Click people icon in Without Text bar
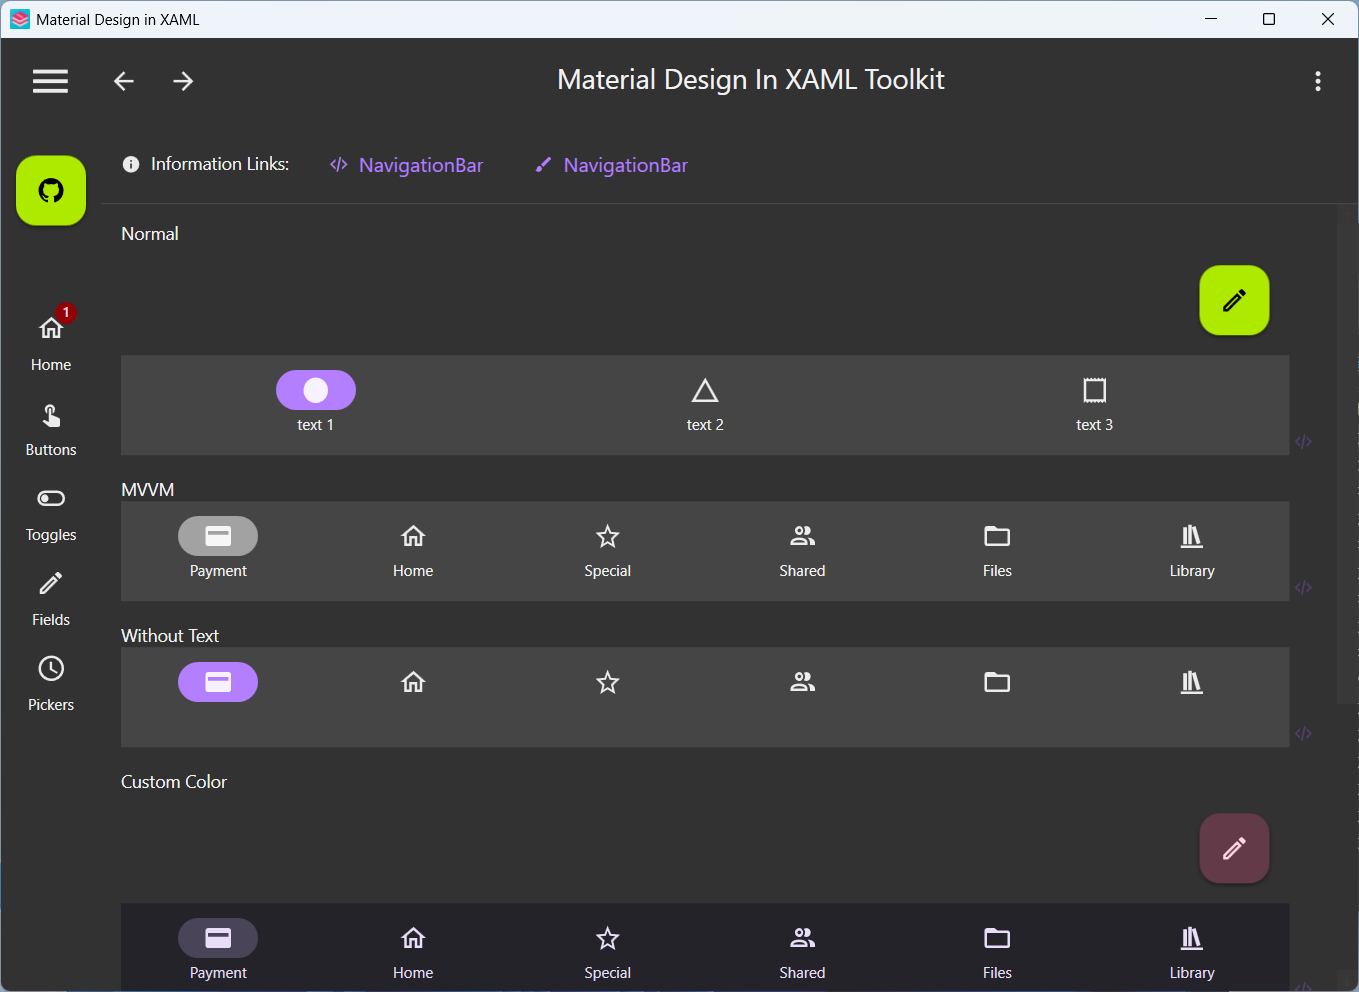 tap(802, 682)
